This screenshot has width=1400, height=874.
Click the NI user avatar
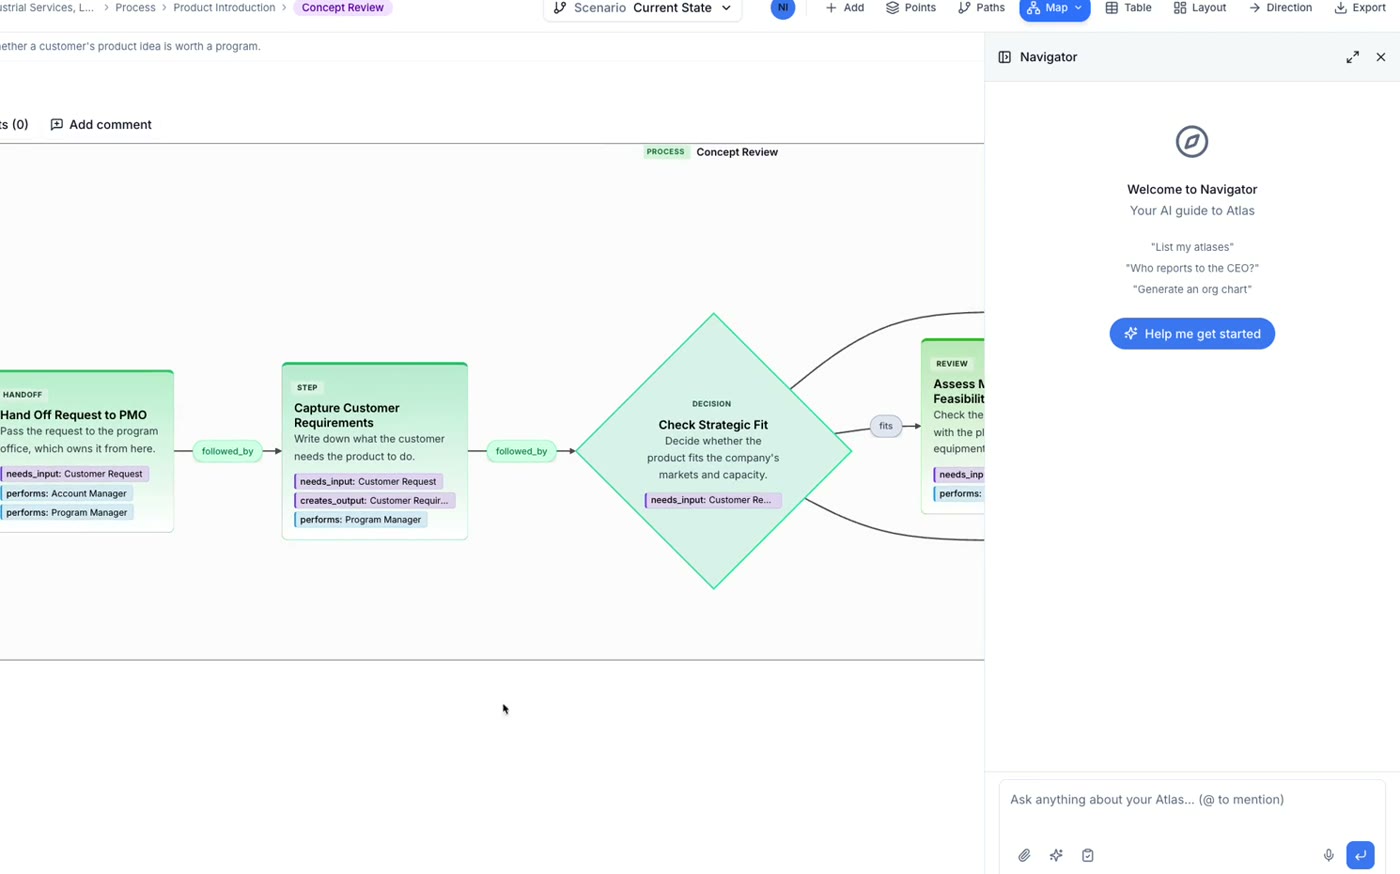coord(783,8)
